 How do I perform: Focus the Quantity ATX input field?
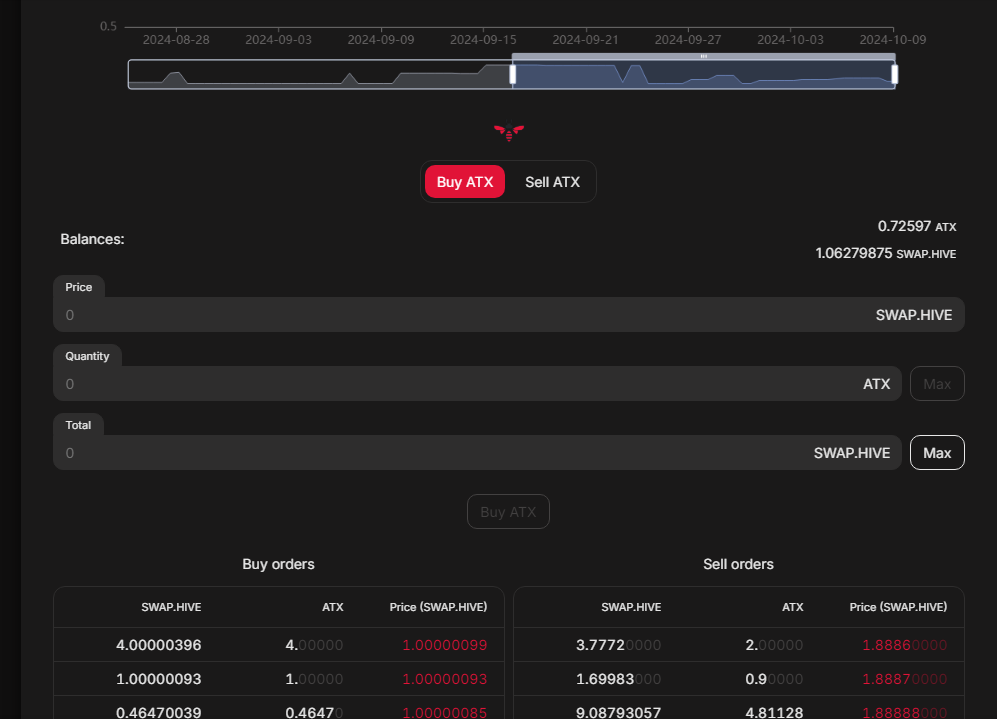pyautogui.click(x=477, y=384)
